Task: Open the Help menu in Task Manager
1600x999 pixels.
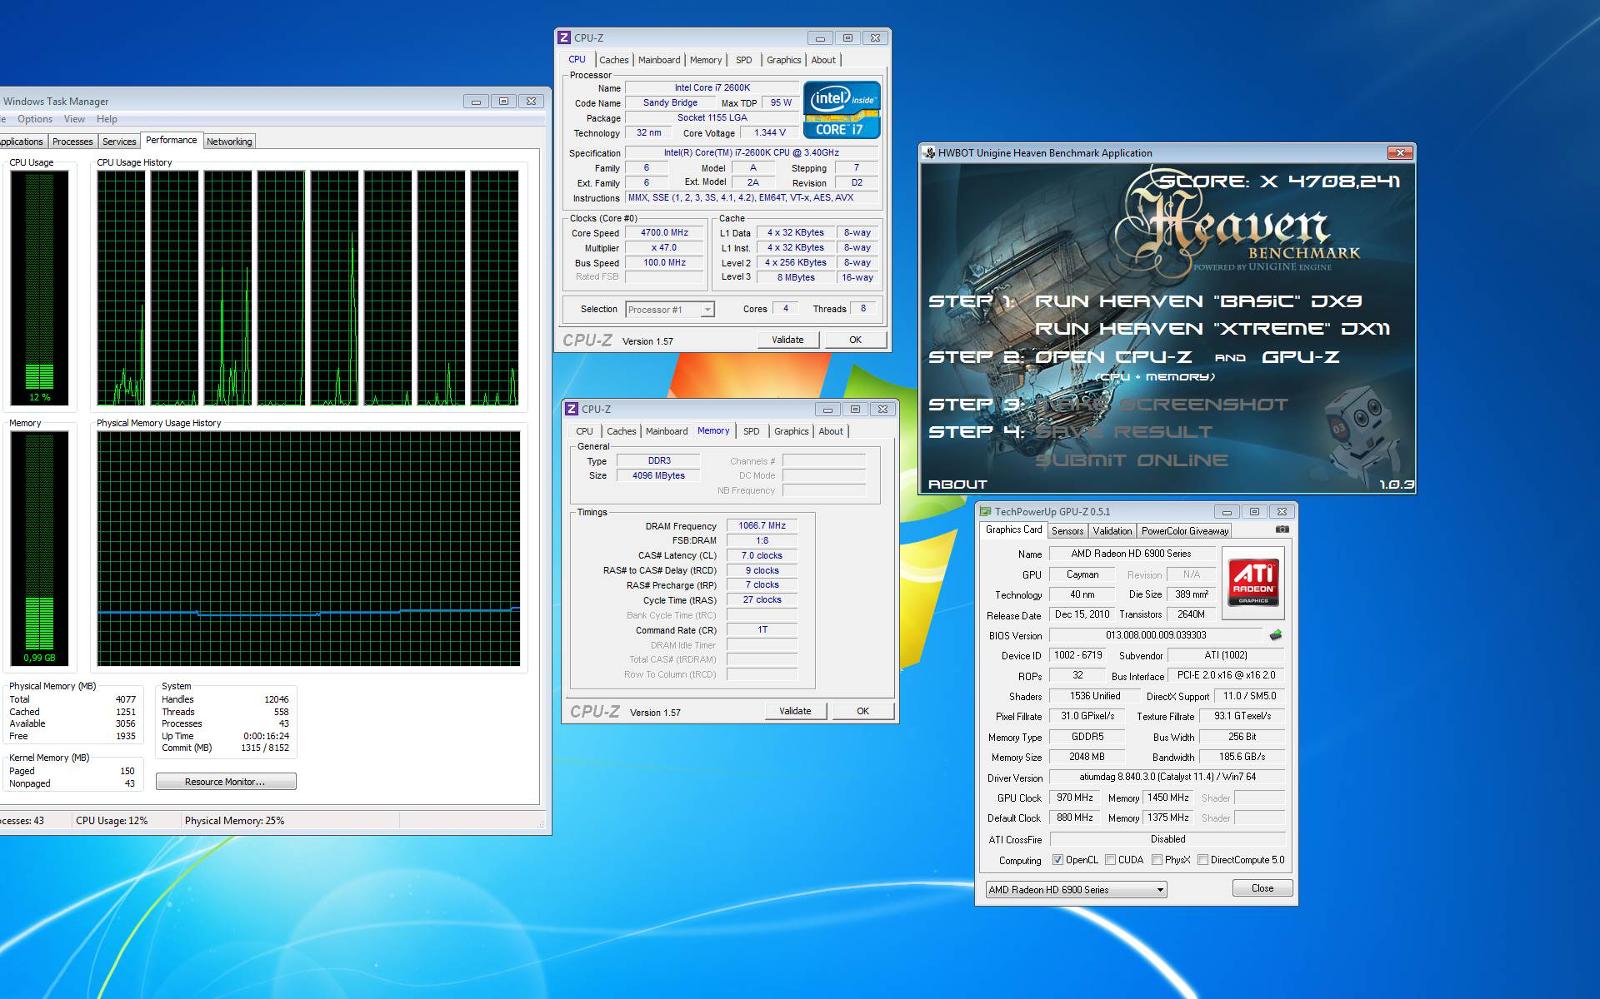Action: (107, 119)
